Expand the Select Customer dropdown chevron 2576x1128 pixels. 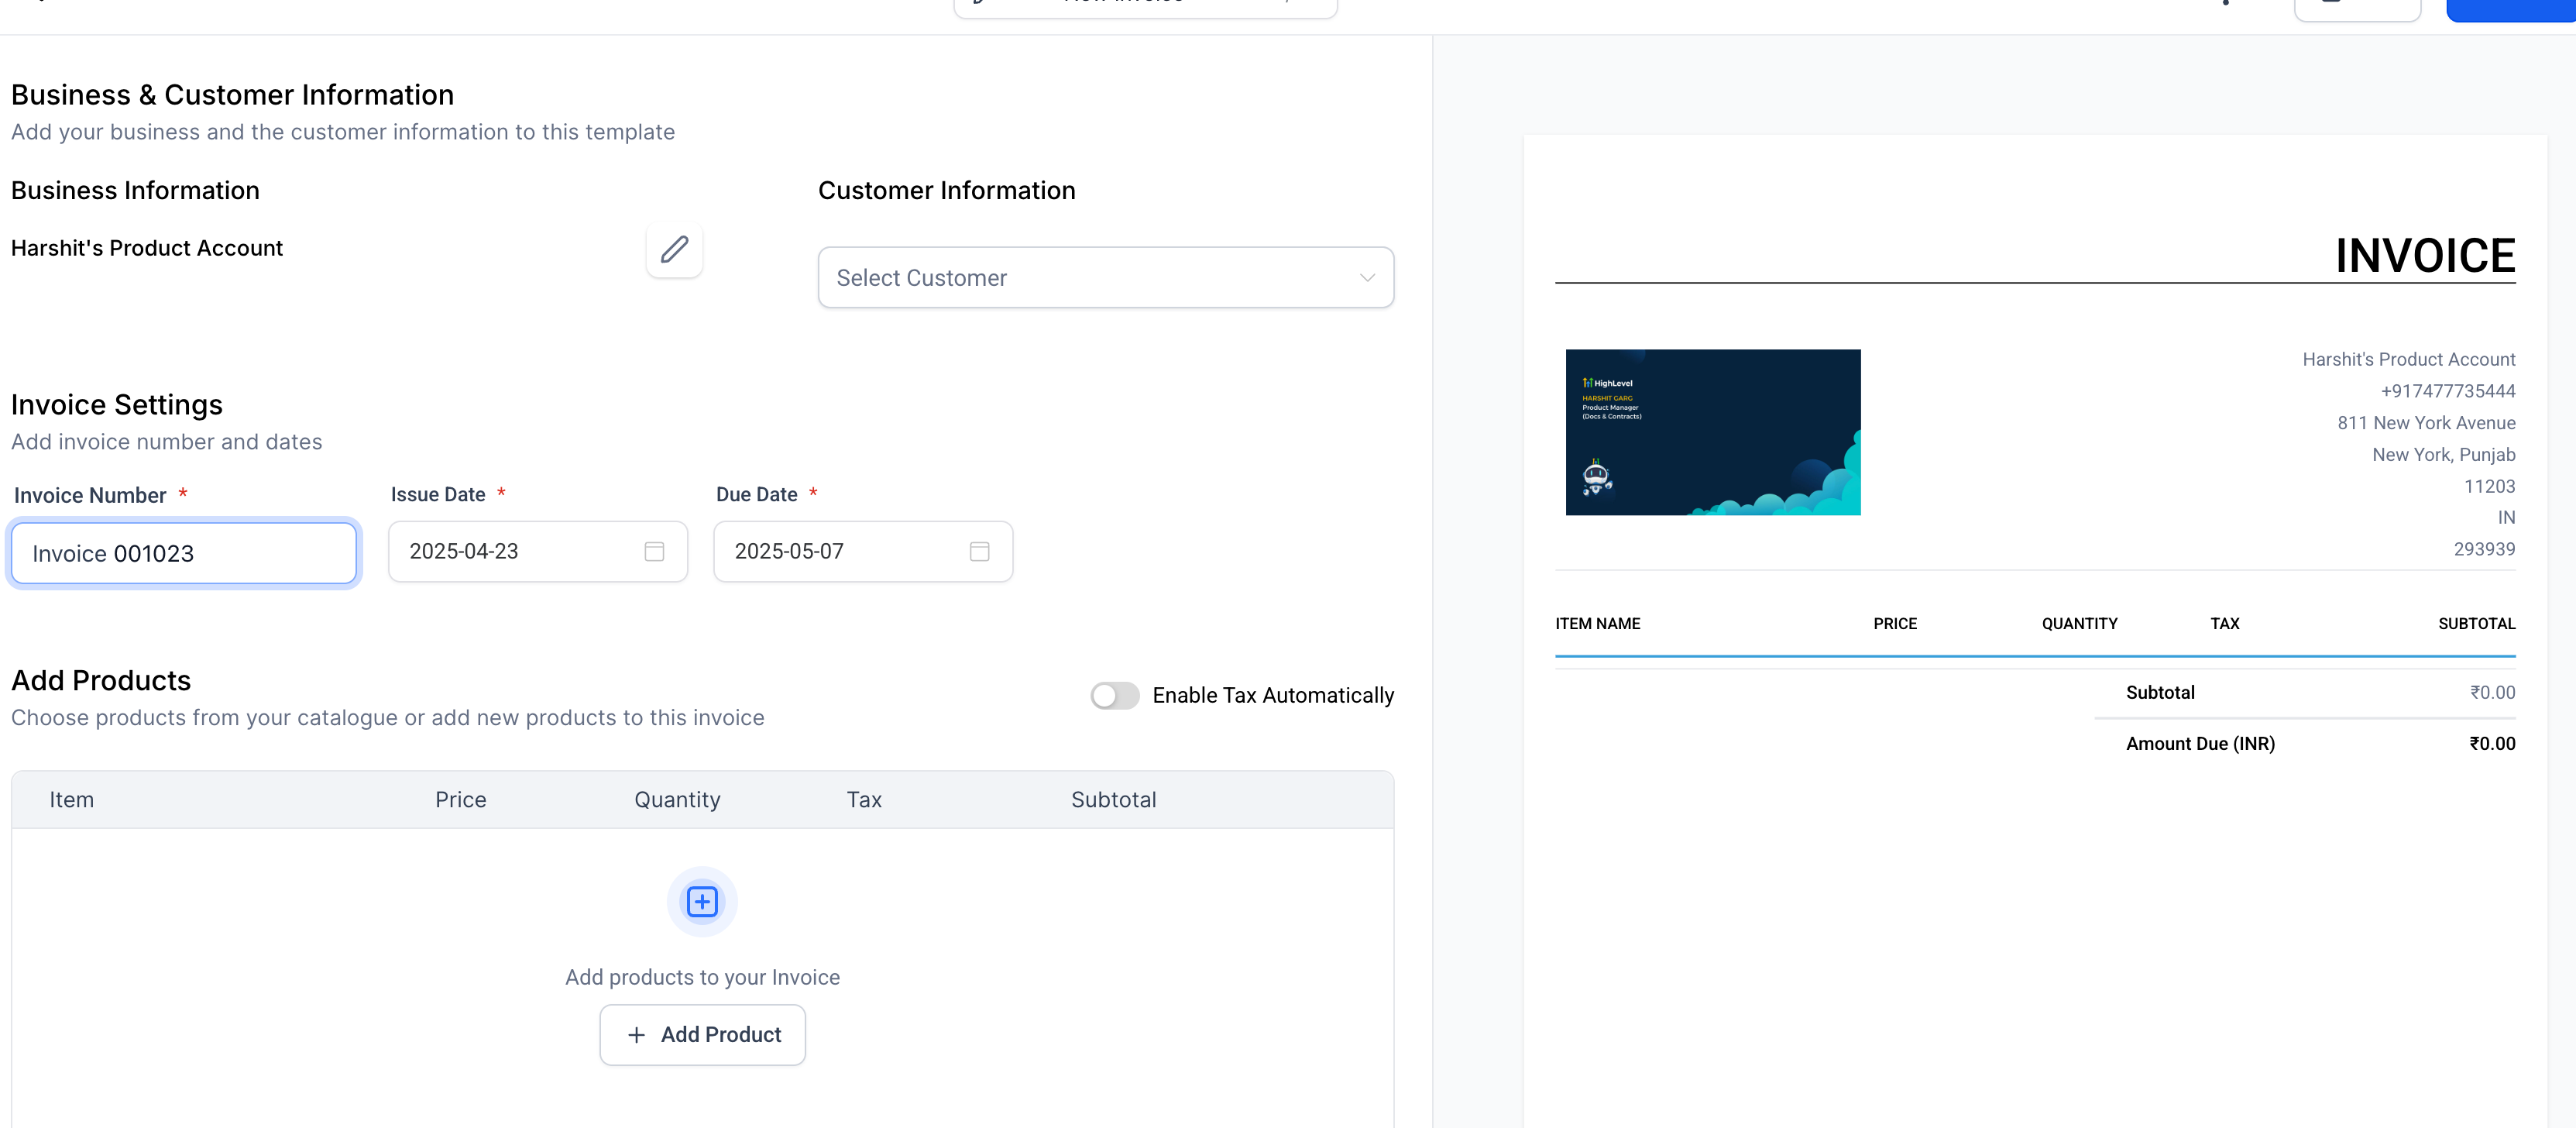1366,278
